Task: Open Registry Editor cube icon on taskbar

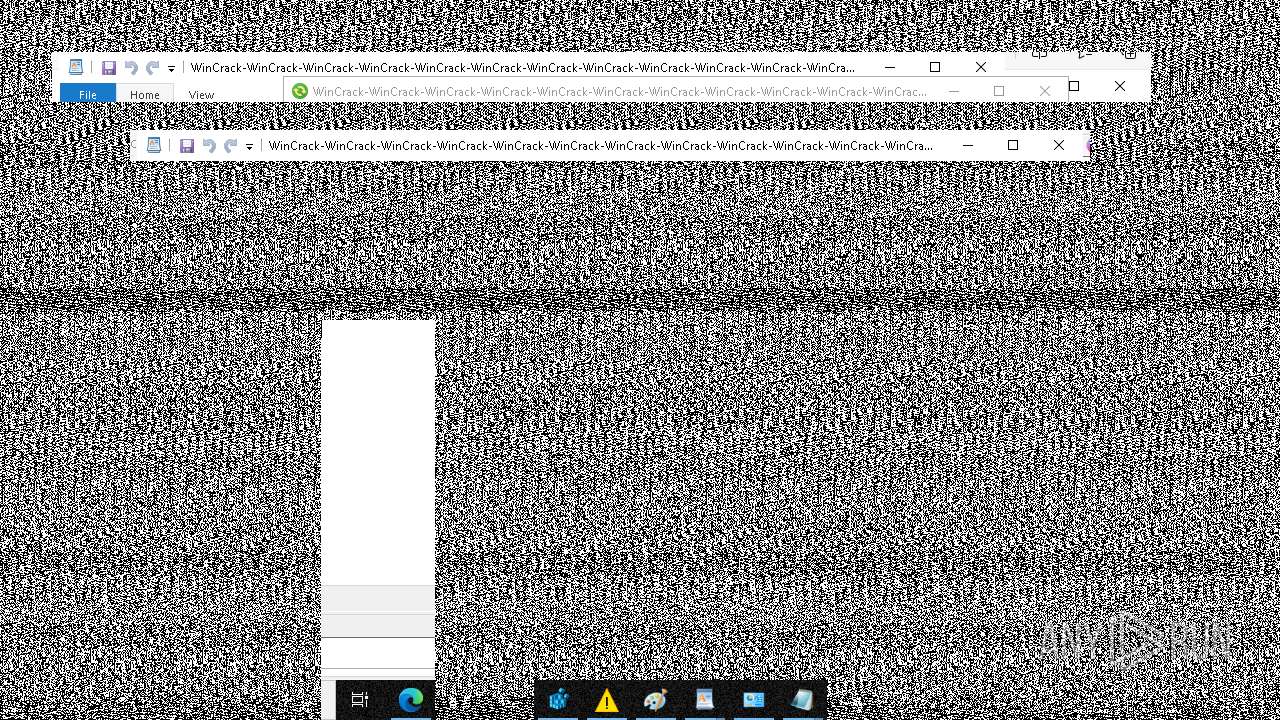Action: pos(558,700)
